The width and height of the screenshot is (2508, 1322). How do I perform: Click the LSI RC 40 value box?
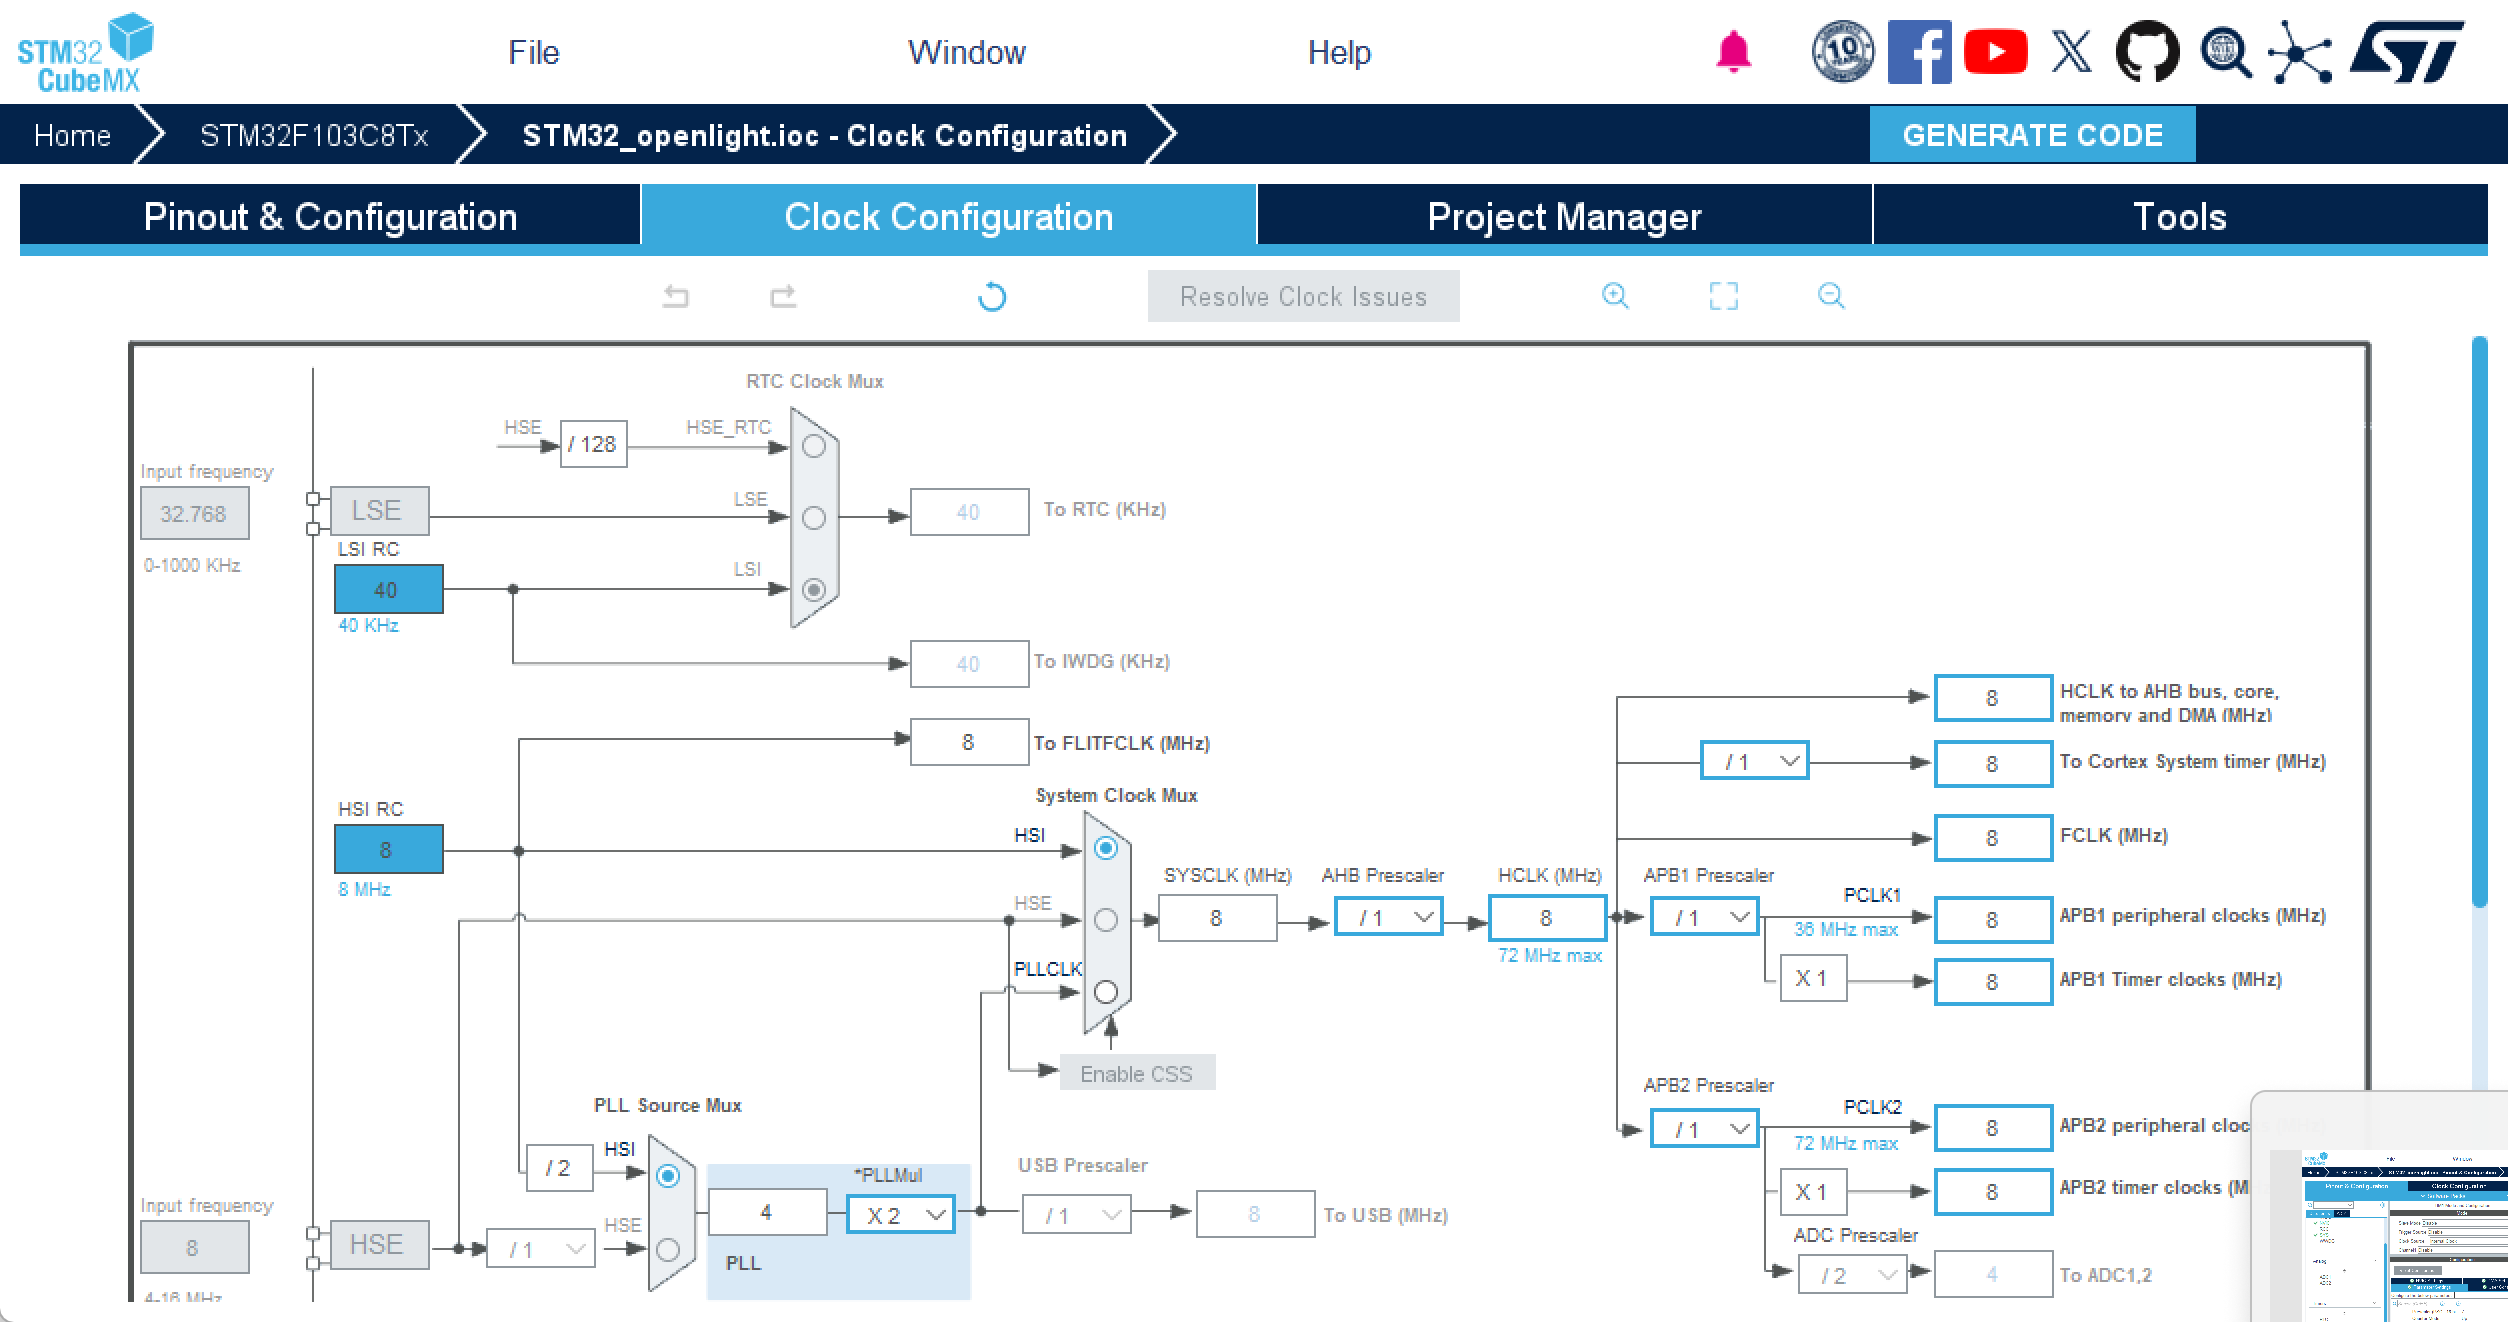[388, 589]
